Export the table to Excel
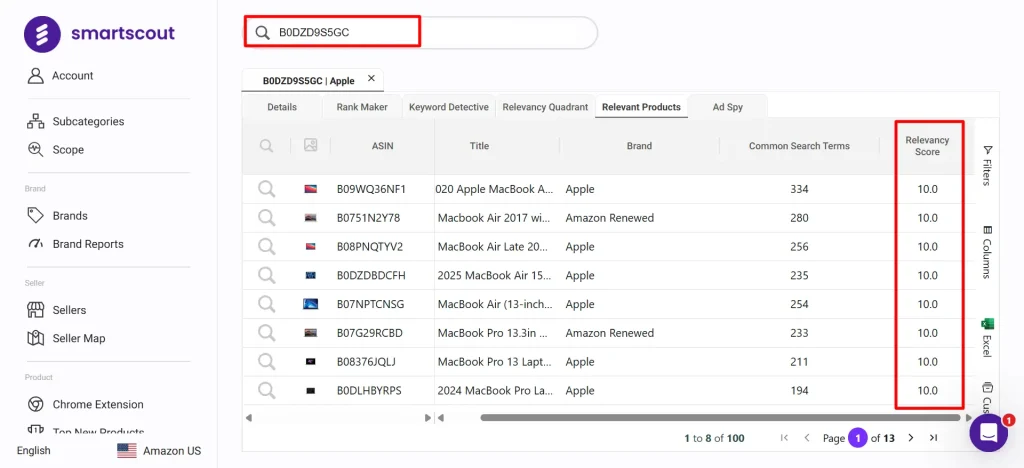 click(x=987, y=337)
